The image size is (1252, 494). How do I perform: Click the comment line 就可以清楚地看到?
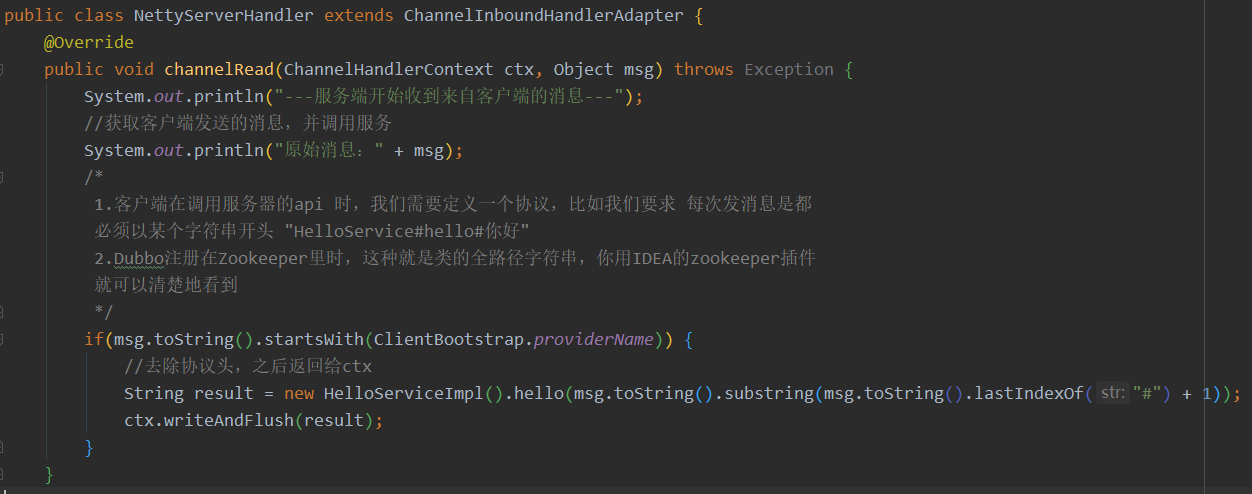point(166,285)
